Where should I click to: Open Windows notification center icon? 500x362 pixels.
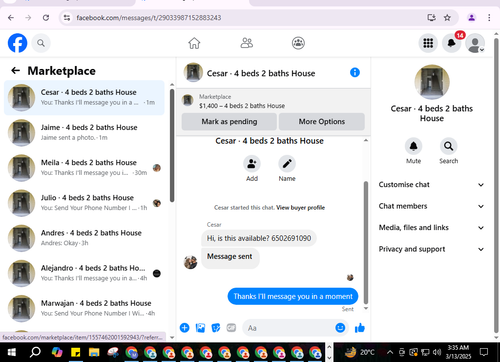pyautogui.click(x=484, y=352)
